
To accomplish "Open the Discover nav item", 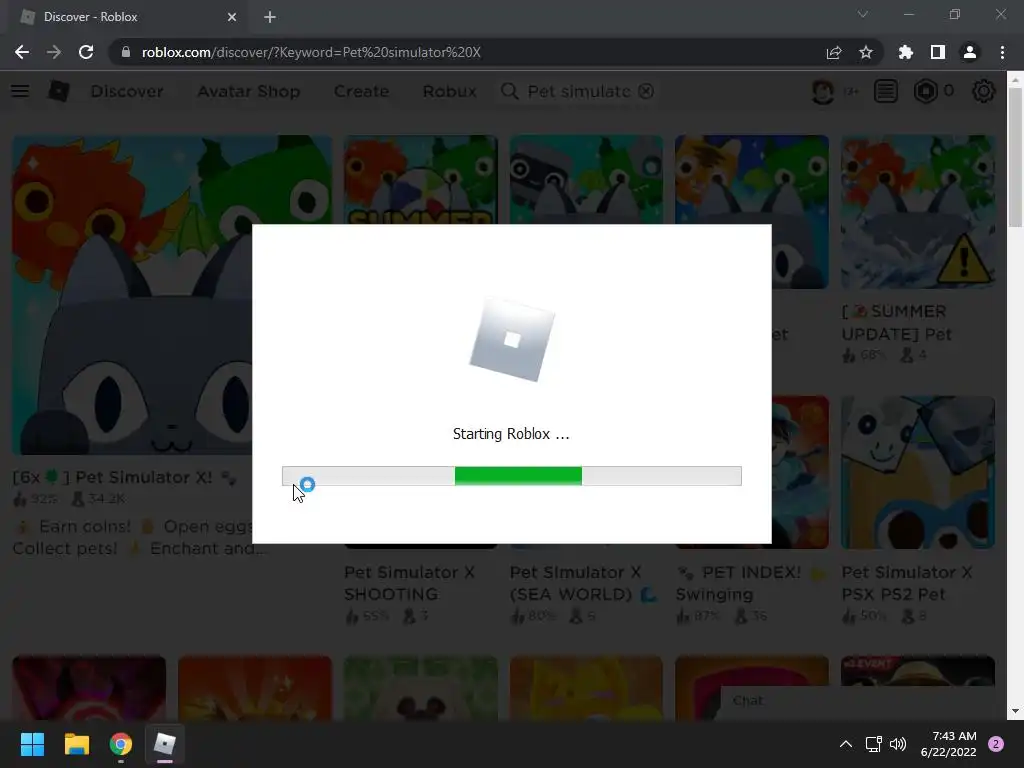I will (x=127, y=91).
